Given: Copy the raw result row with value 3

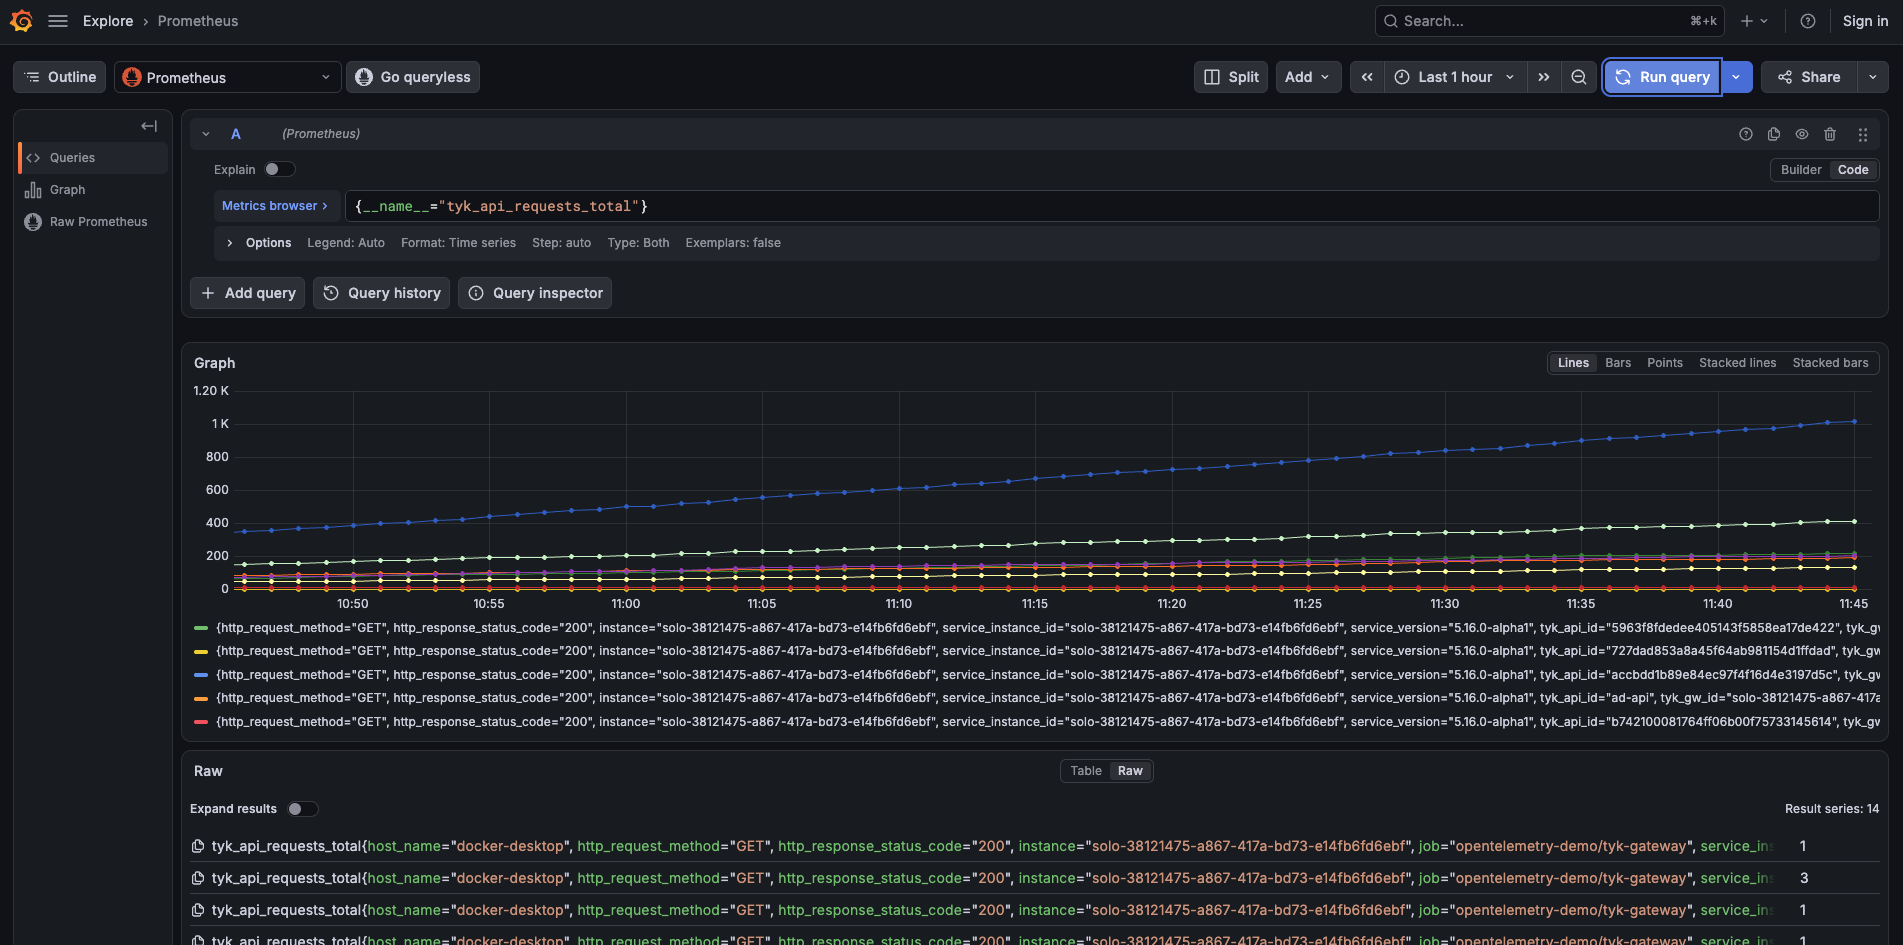Looking at the screenshot, I should (x=198, y=878).
